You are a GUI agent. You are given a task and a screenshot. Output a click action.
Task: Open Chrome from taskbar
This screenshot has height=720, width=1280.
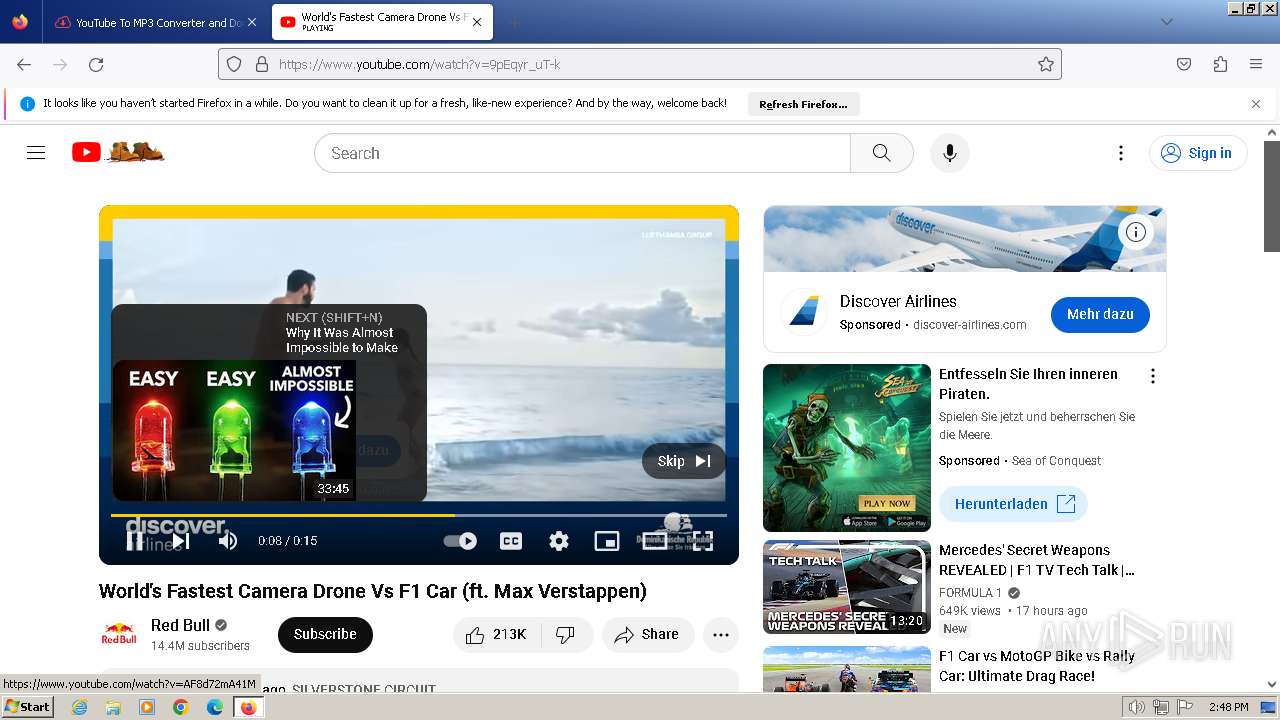click(181, 707)
